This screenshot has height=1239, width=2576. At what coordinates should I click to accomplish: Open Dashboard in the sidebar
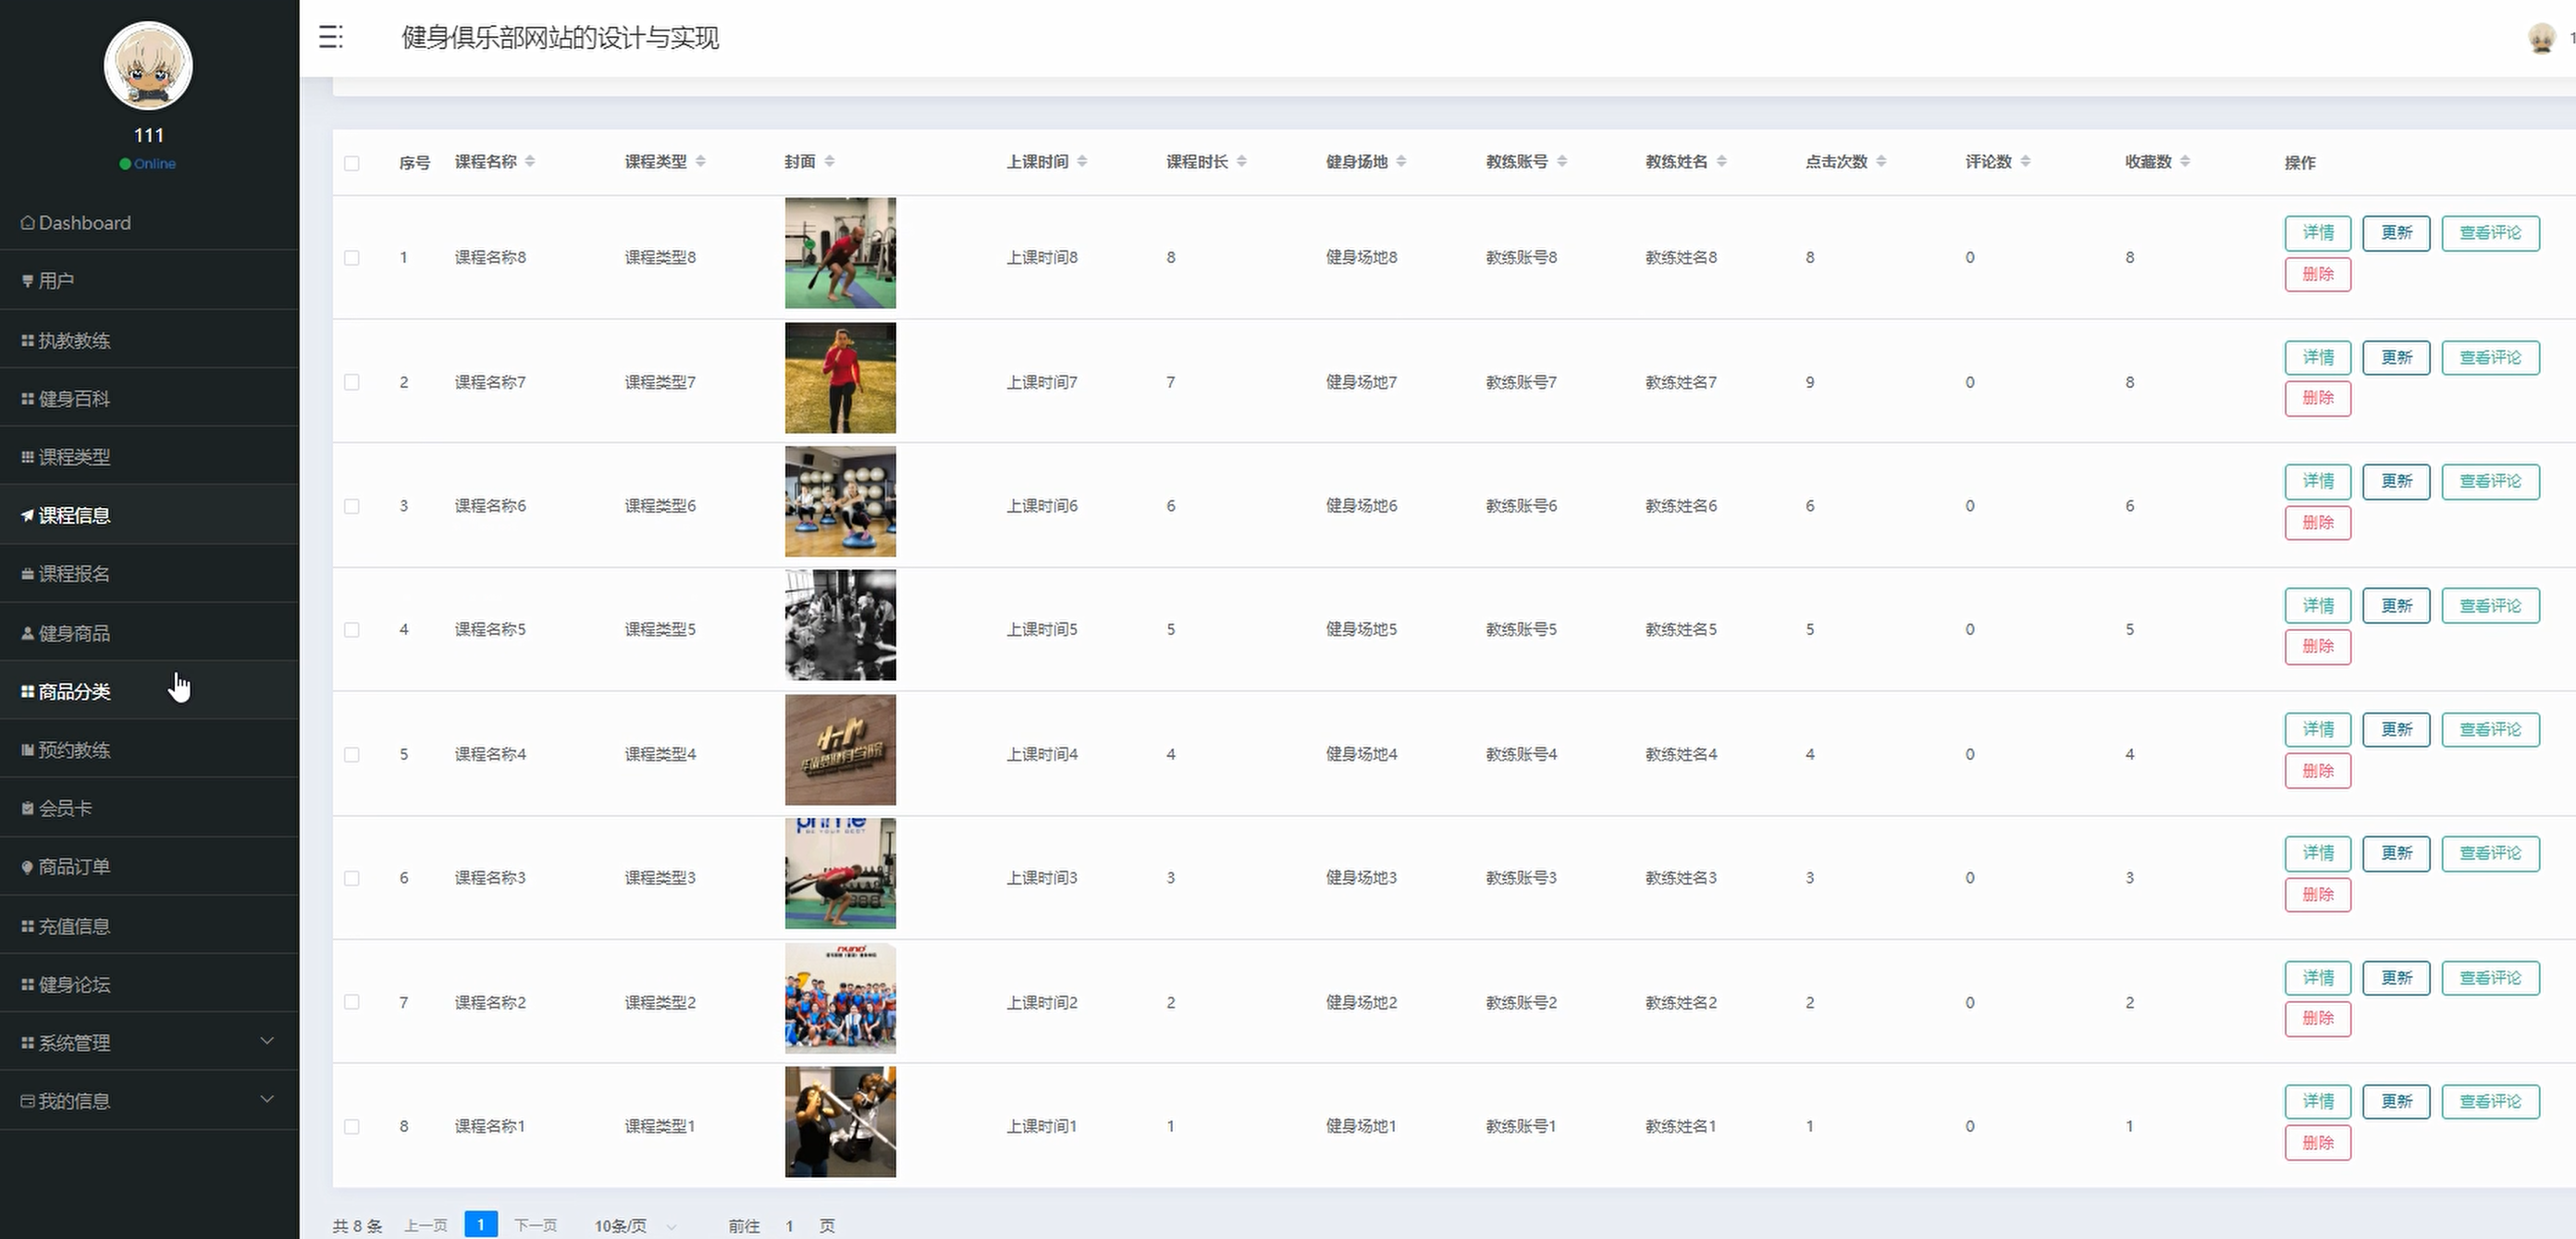tap(149, 222)
